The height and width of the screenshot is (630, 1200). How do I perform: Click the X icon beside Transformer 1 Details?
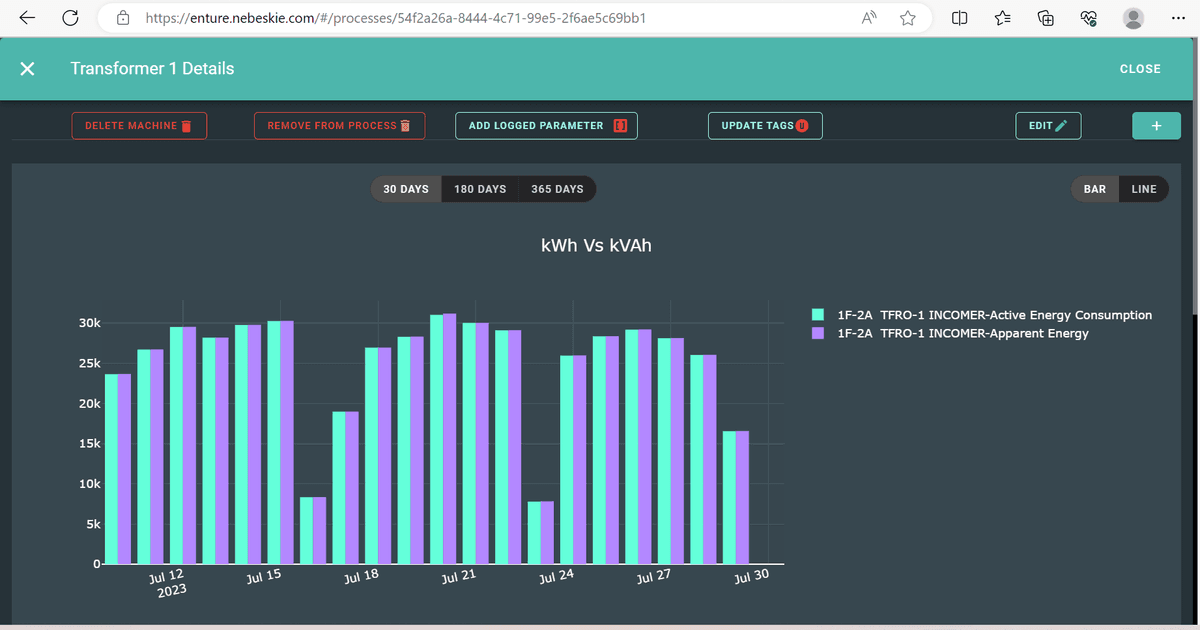27,69
